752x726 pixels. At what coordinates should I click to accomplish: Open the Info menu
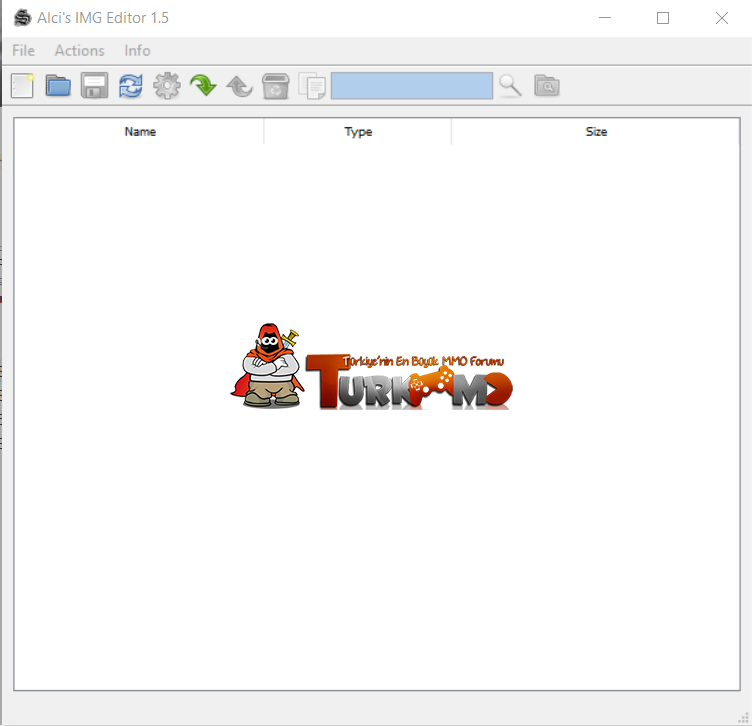137,50
